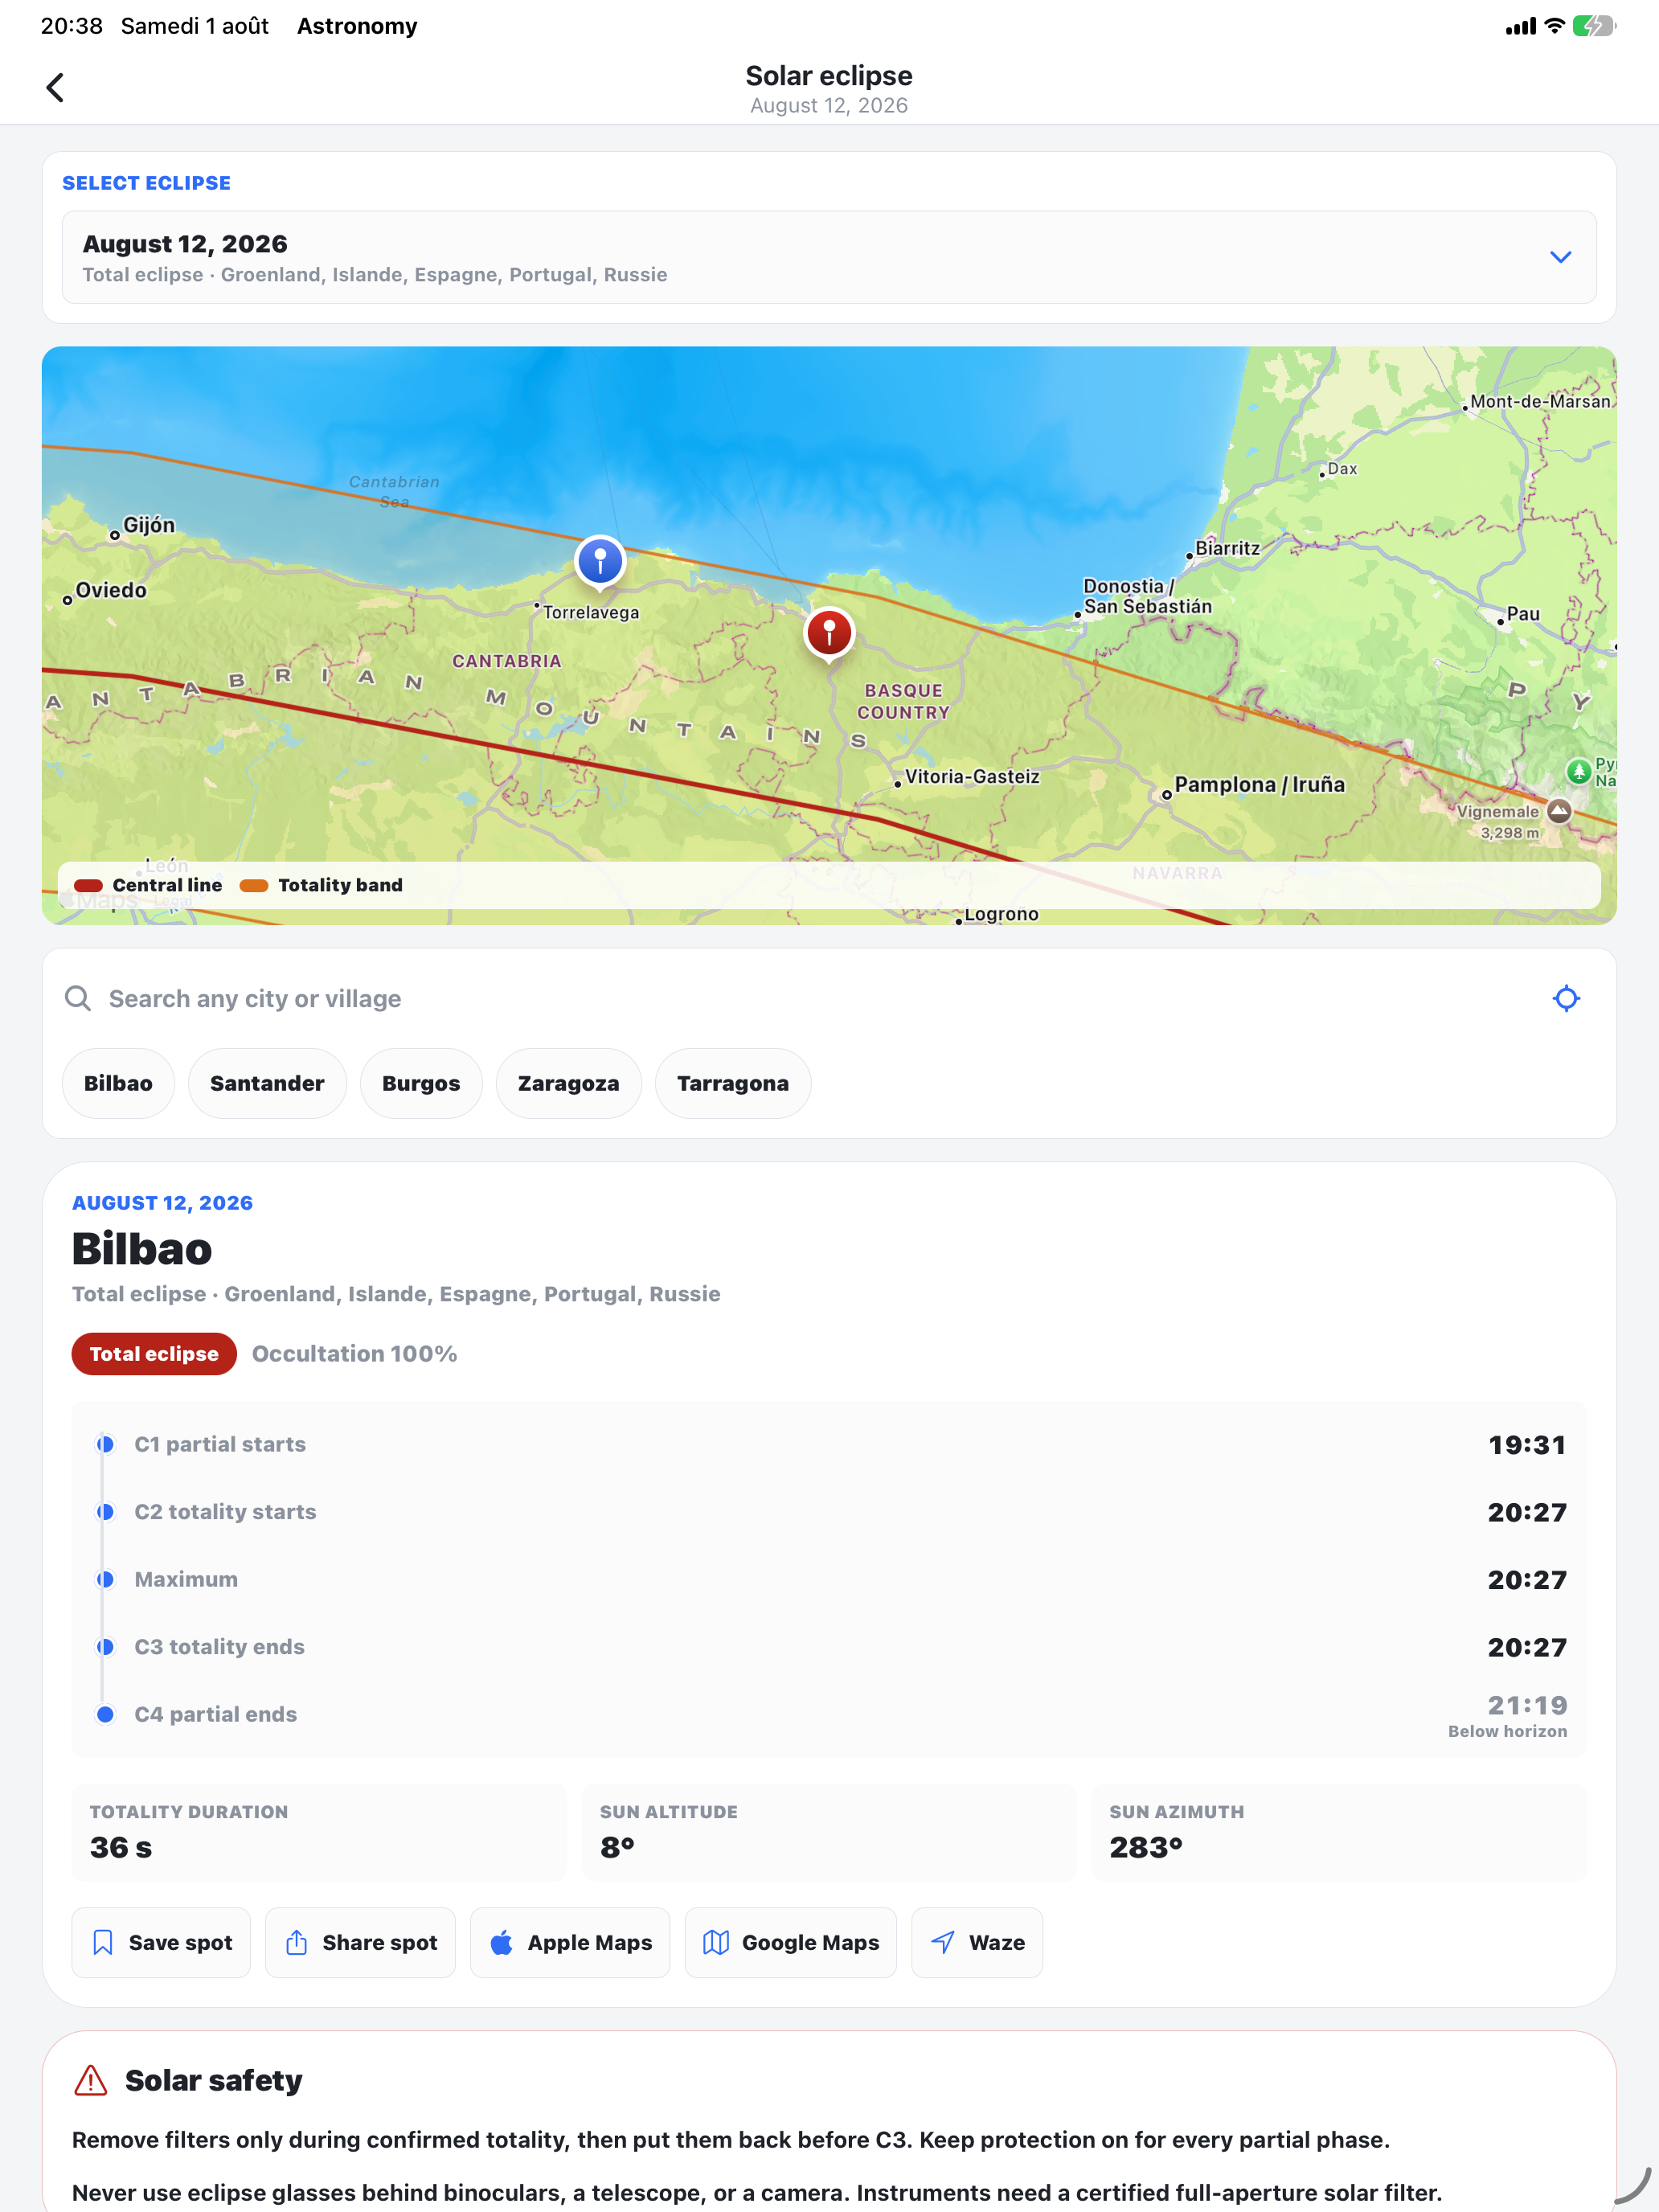
Task: Tap the Solar eclipse page title
Action: (x=829, y=76)
